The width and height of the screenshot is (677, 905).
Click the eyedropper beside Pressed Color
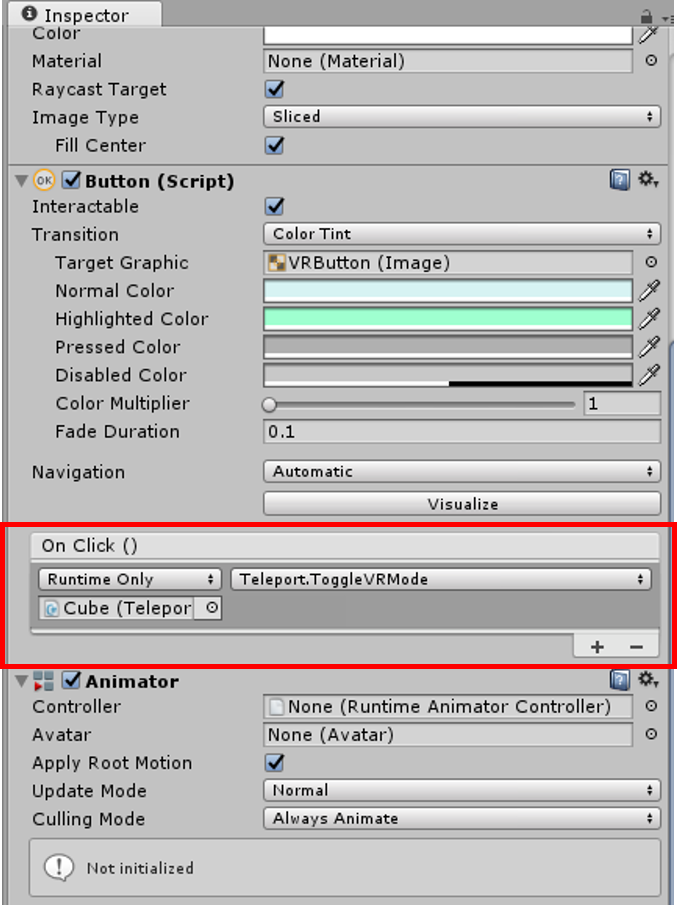click(649, 346)
